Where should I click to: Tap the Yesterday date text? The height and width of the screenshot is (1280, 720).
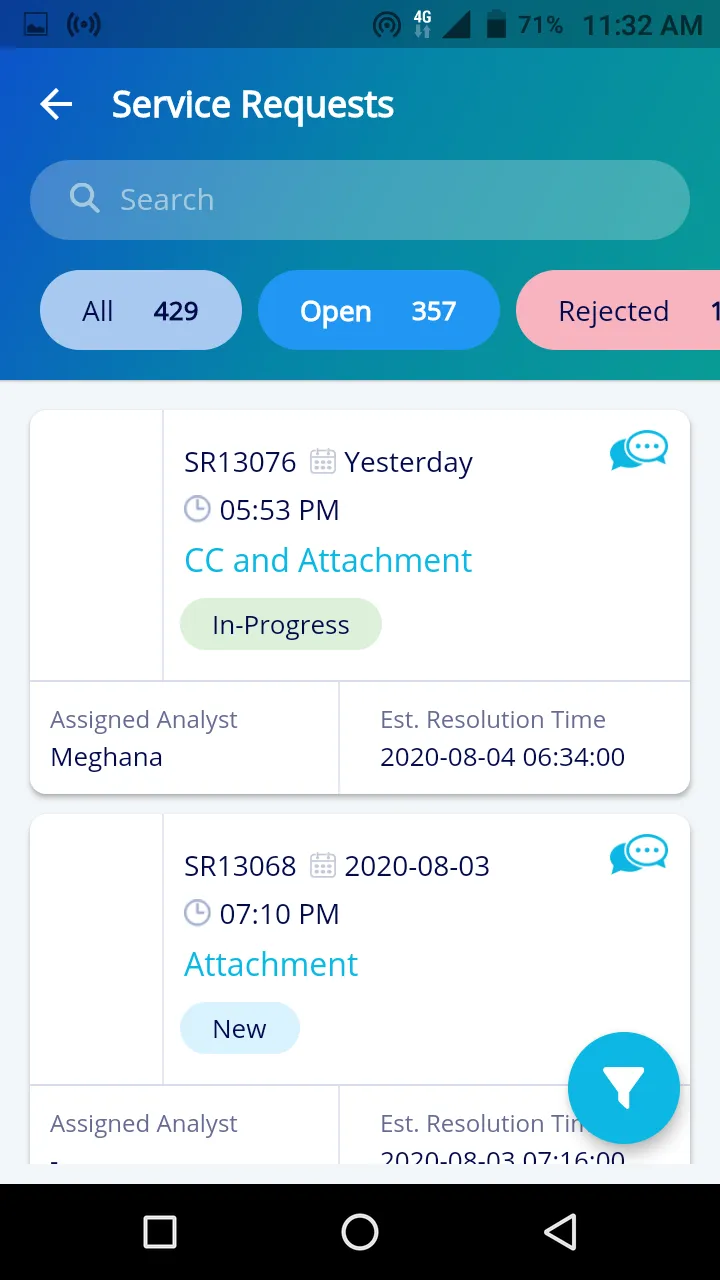[x=408, y=462]
